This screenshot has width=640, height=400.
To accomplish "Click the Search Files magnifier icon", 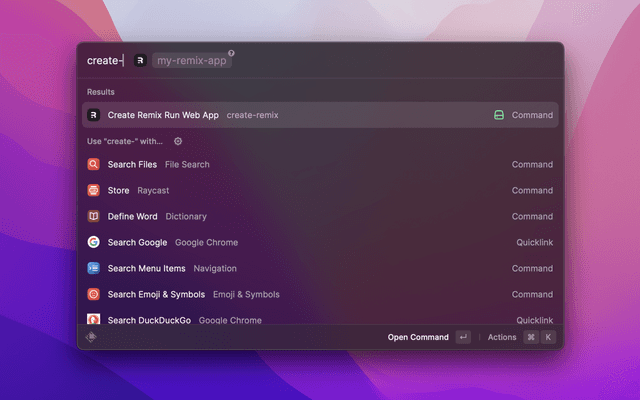I will point(93,165).
